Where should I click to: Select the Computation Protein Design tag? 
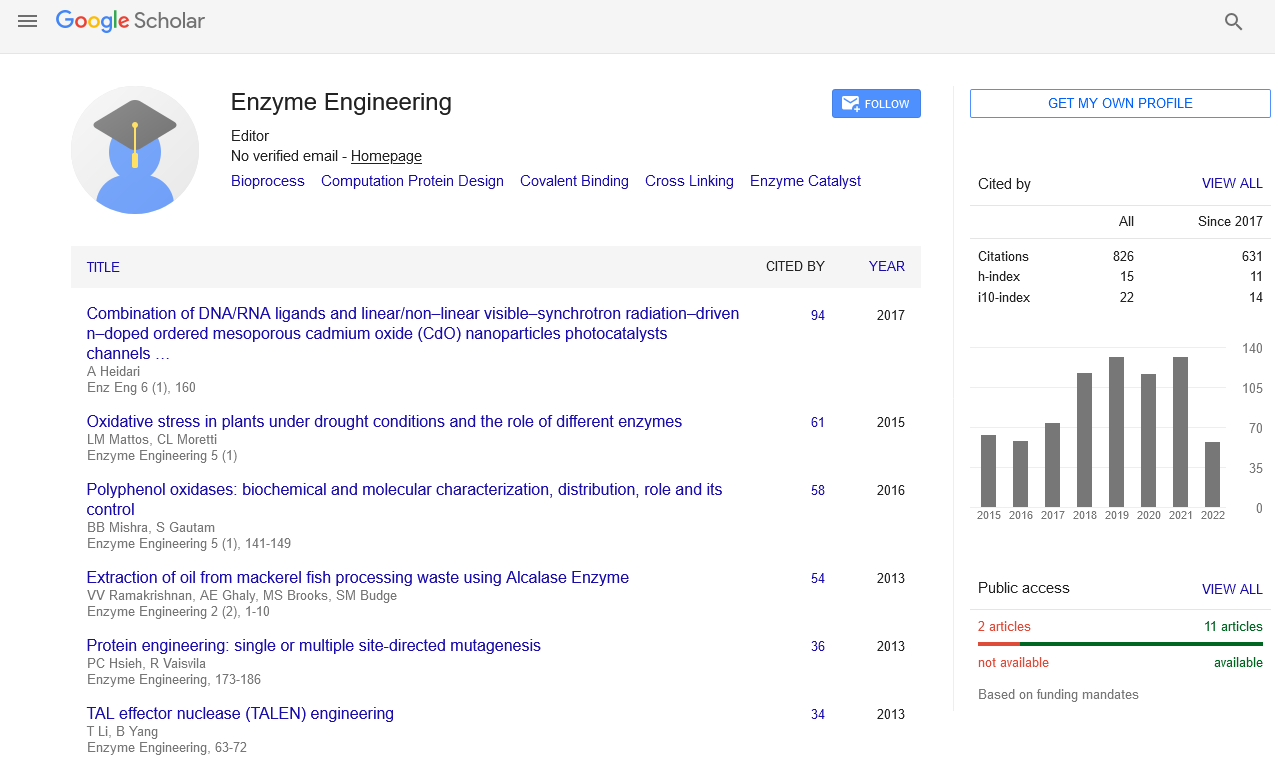412,181
